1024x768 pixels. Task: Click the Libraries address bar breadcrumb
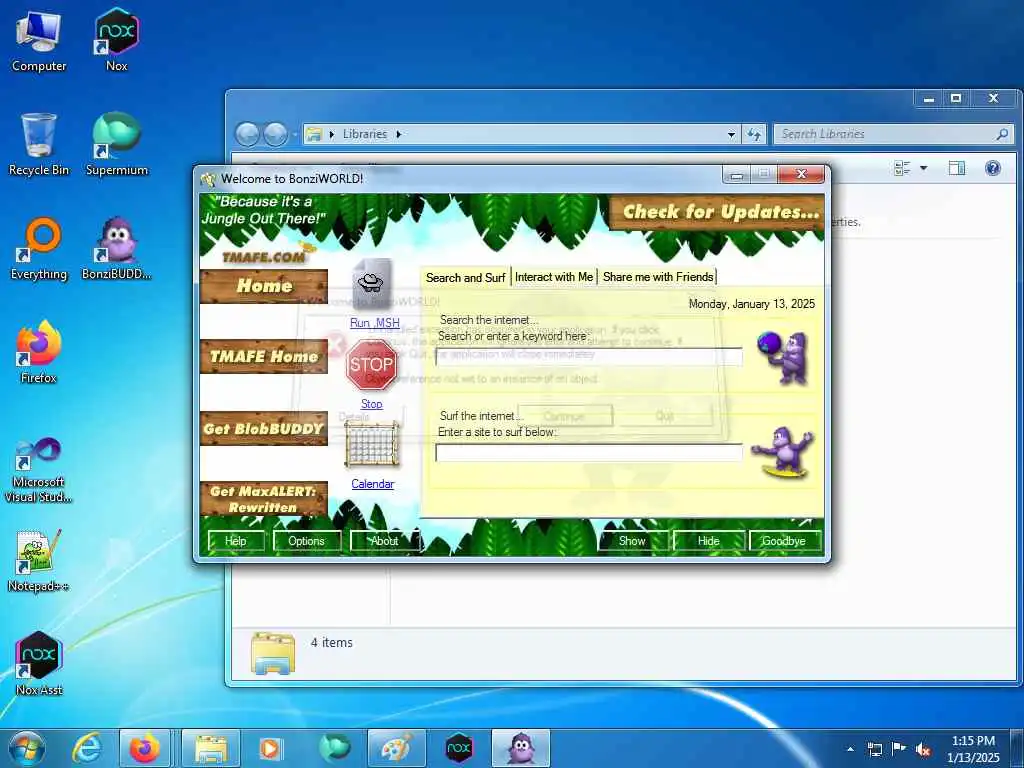pyautogui.click(x=364, y=134)
